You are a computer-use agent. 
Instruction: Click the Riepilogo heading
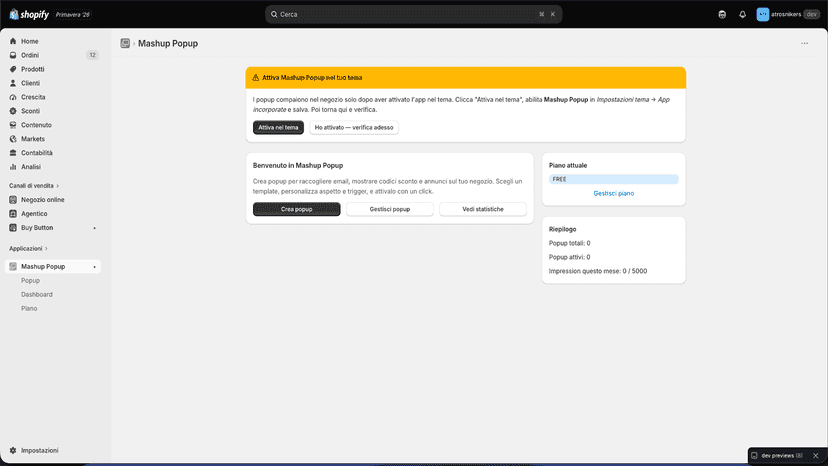point(562,229)
